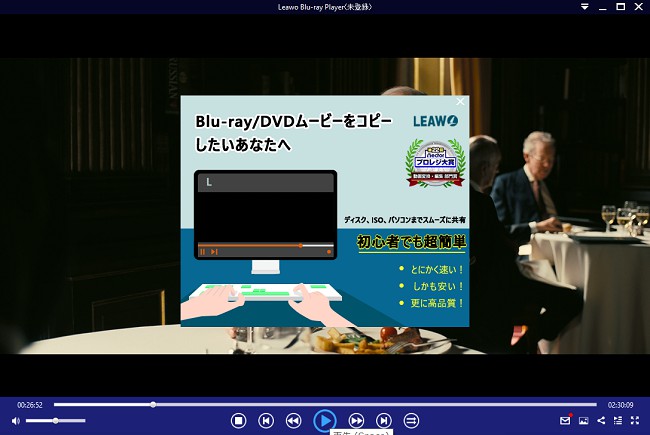Click the monitor illustration in the ad

tap(265, 221)
